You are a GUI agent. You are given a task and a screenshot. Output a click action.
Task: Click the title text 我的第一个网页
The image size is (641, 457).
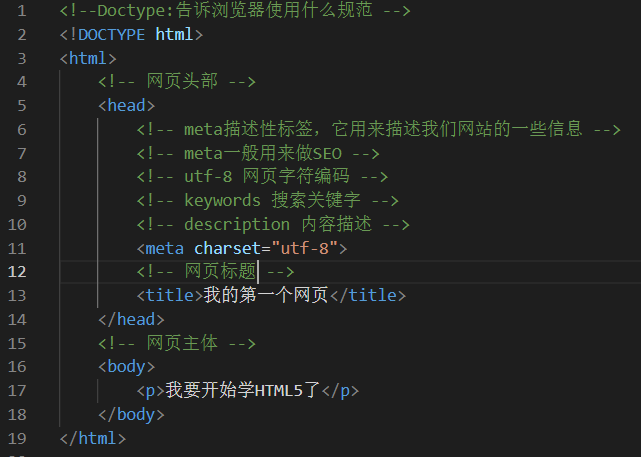[266, 295]
